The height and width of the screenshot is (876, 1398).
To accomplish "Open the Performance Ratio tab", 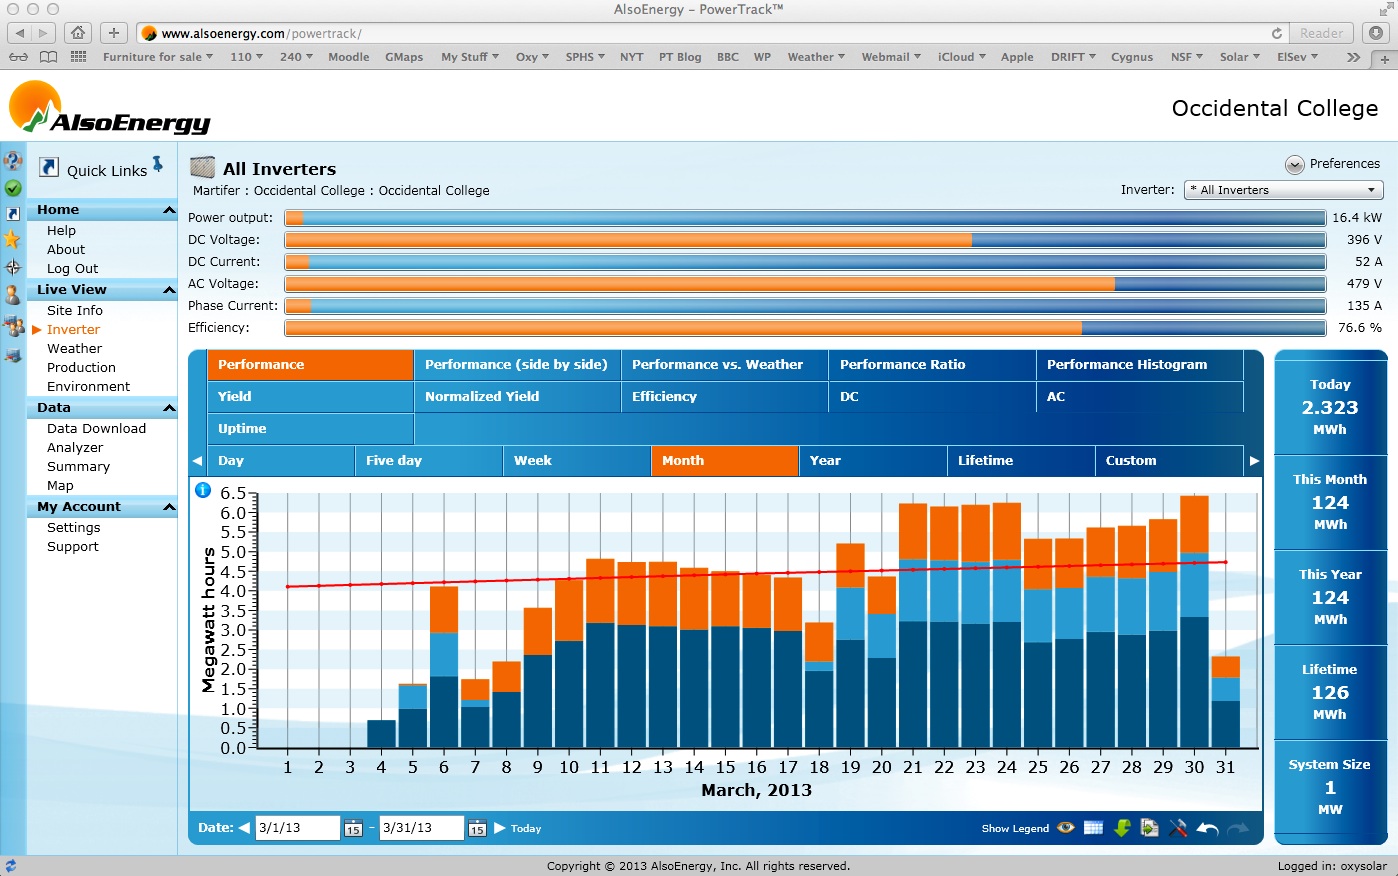I will click(x=932, y=365).
